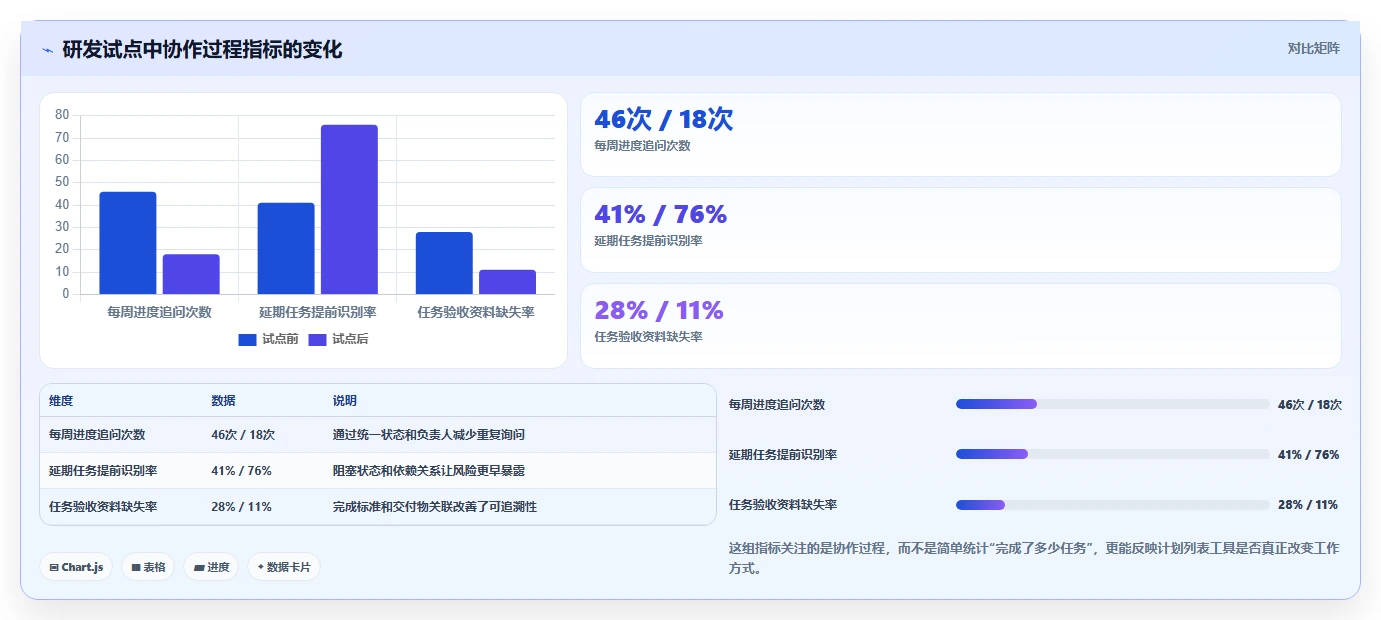The height and width of the screenshot is (620, 1381).
Task: Click the progress bar for 任务验收资料缺失率
Action: point(1112,504)
